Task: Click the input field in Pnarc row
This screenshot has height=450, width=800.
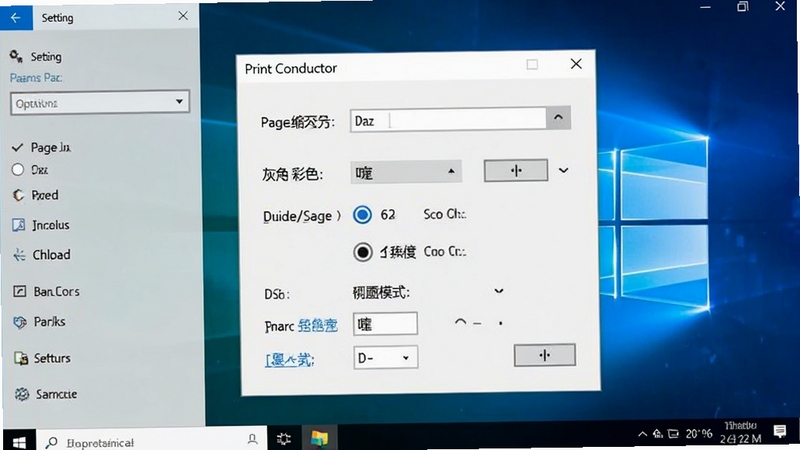Action: (385, 324)
